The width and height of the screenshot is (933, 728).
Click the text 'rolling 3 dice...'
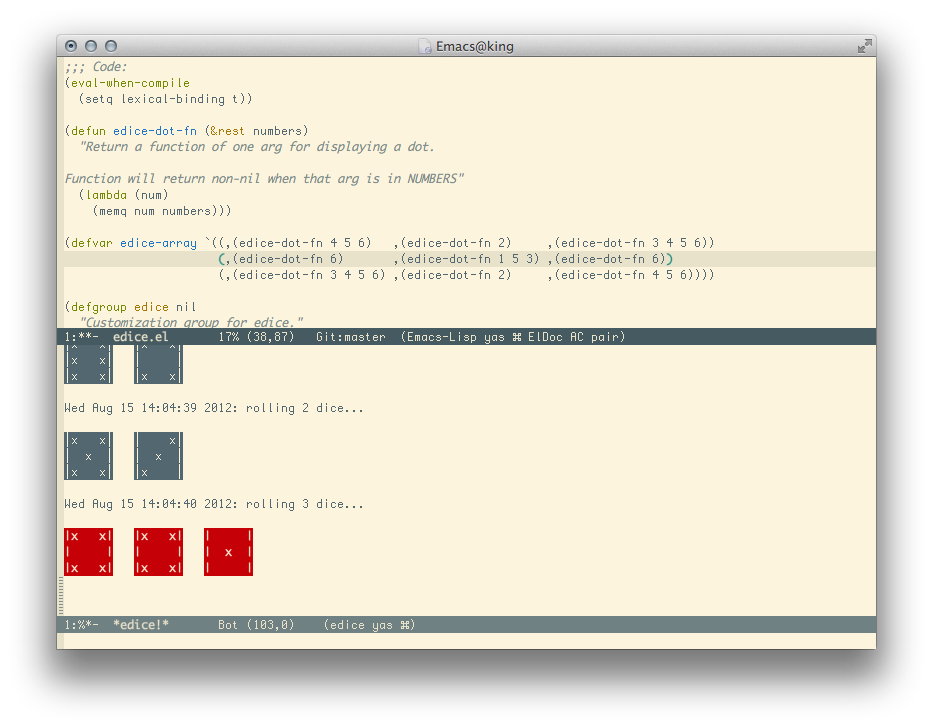point(305,504)
